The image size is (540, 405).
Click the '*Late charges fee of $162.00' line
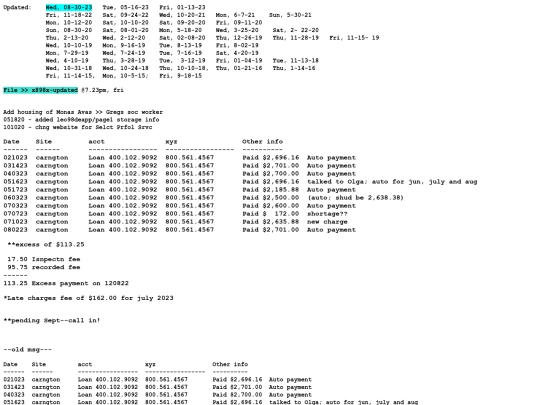[89, 298]
